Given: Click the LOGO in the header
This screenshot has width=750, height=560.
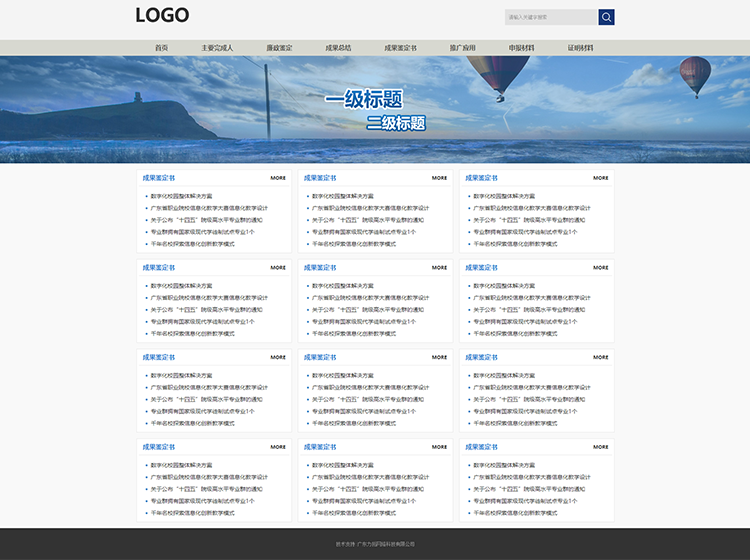Looking at the screenshot, I should pyautogui.click(x=162, y=15).
